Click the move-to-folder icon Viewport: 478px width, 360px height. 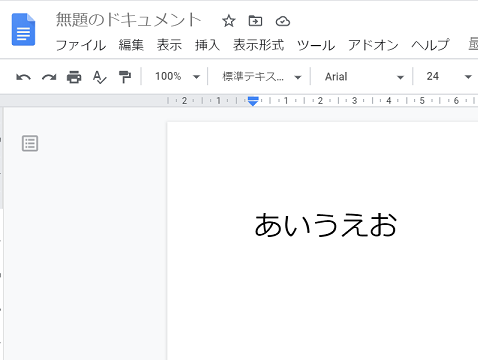pos(255,21)
